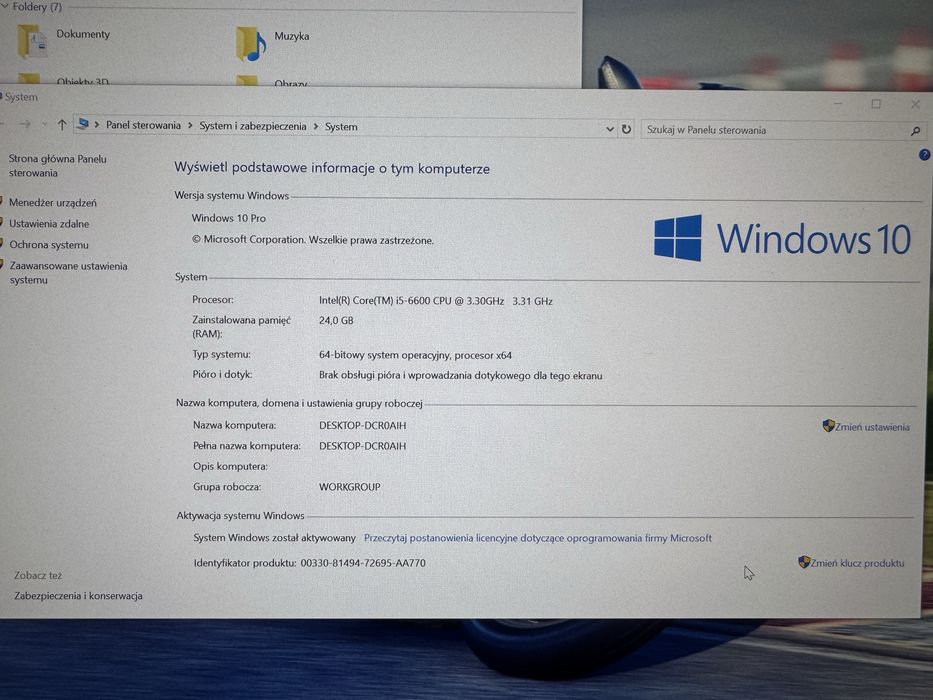Open Ochrona systemu from the sidebar

click(x=49, y=245)
